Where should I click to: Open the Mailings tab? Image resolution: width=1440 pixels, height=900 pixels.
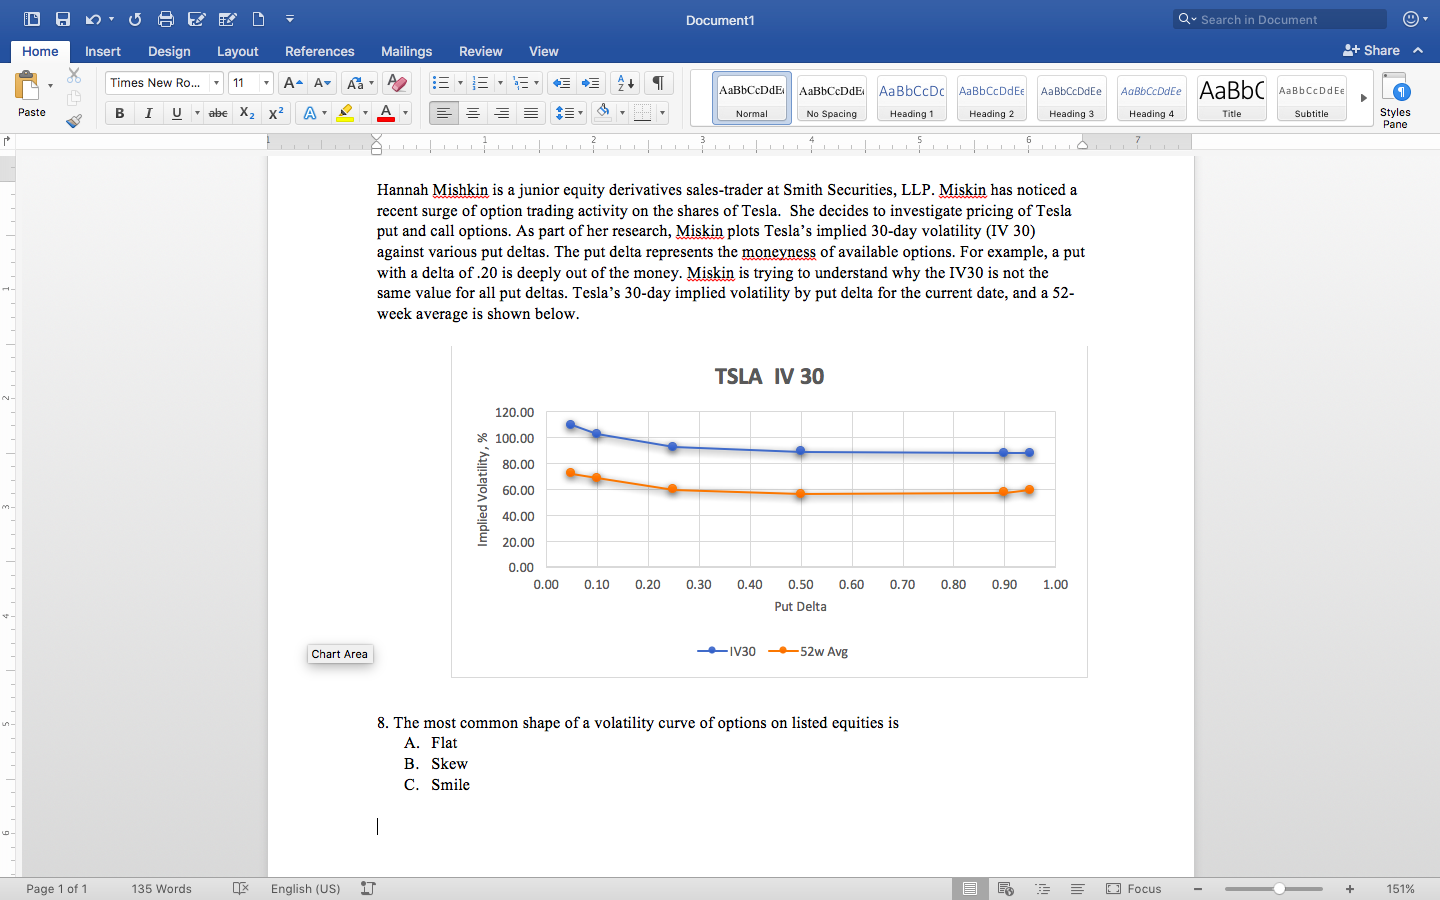click(407, 51)
